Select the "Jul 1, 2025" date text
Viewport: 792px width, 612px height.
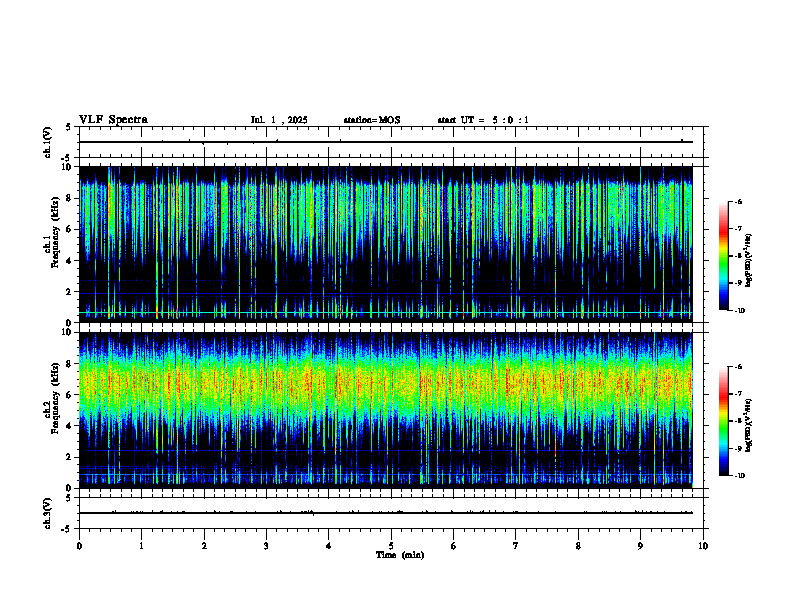pos(279,120)
